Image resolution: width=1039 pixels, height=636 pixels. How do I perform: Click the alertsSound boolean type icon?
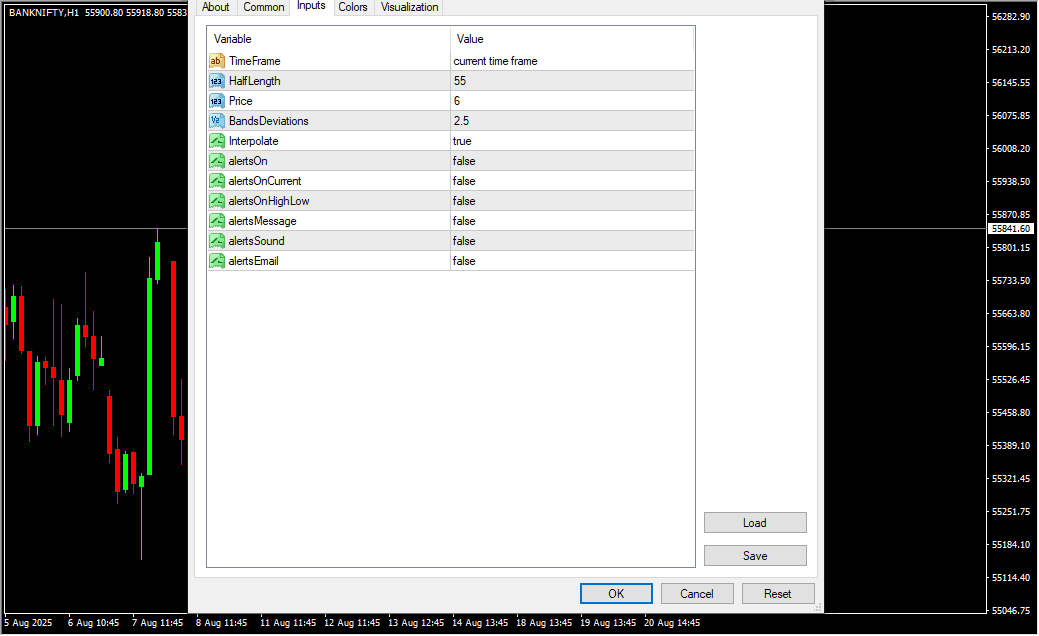coord(216,241)
